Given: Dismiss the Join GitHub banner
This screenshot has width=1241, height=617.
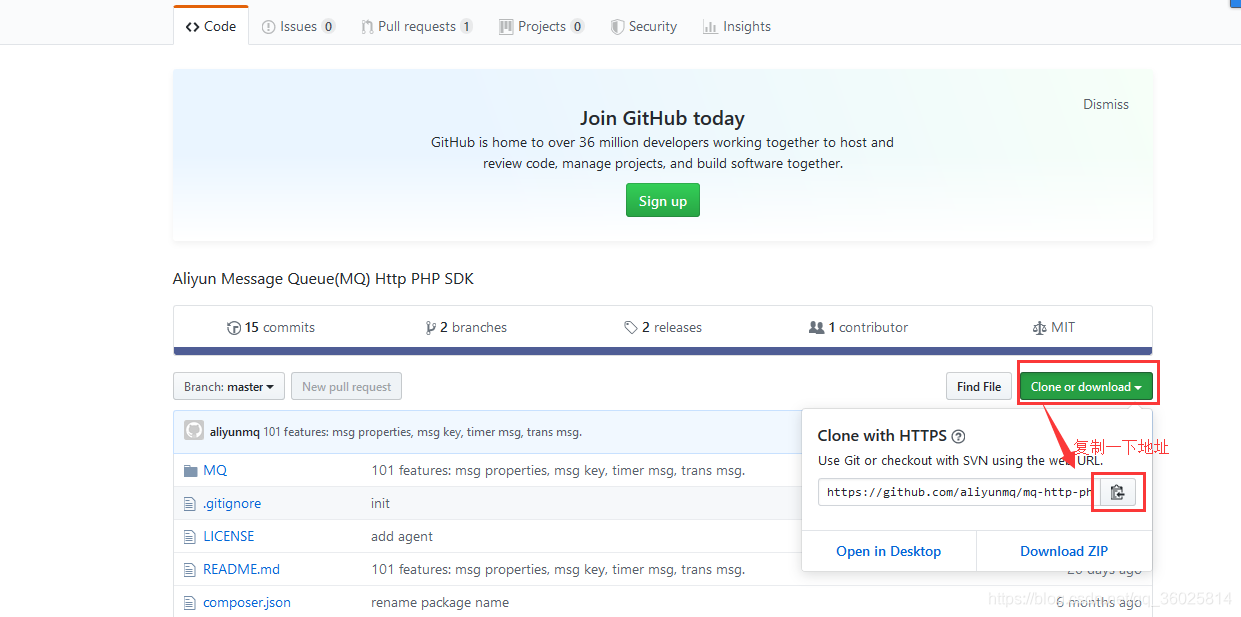Looking at the screenshot, I should (1106, 104).
